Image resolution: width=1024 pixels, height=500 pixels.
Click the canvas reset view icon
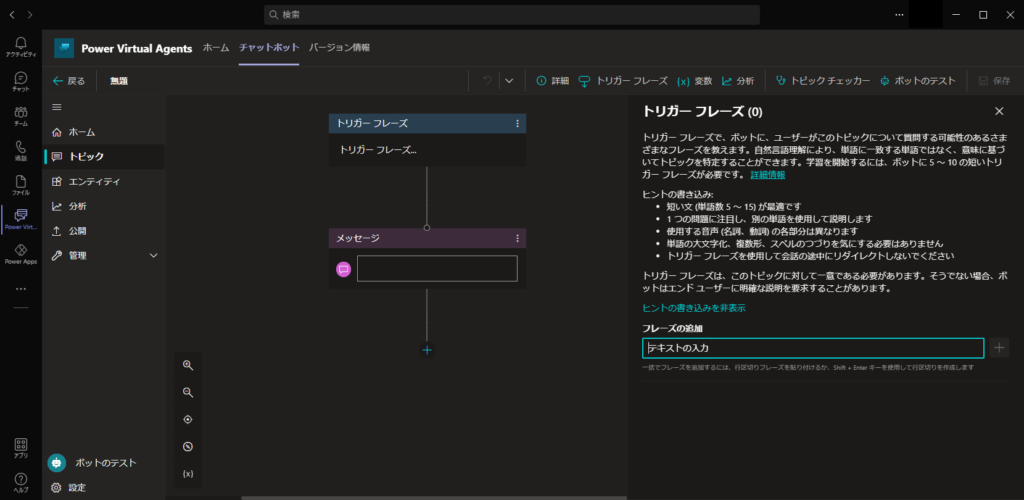[x=188, y=447]
